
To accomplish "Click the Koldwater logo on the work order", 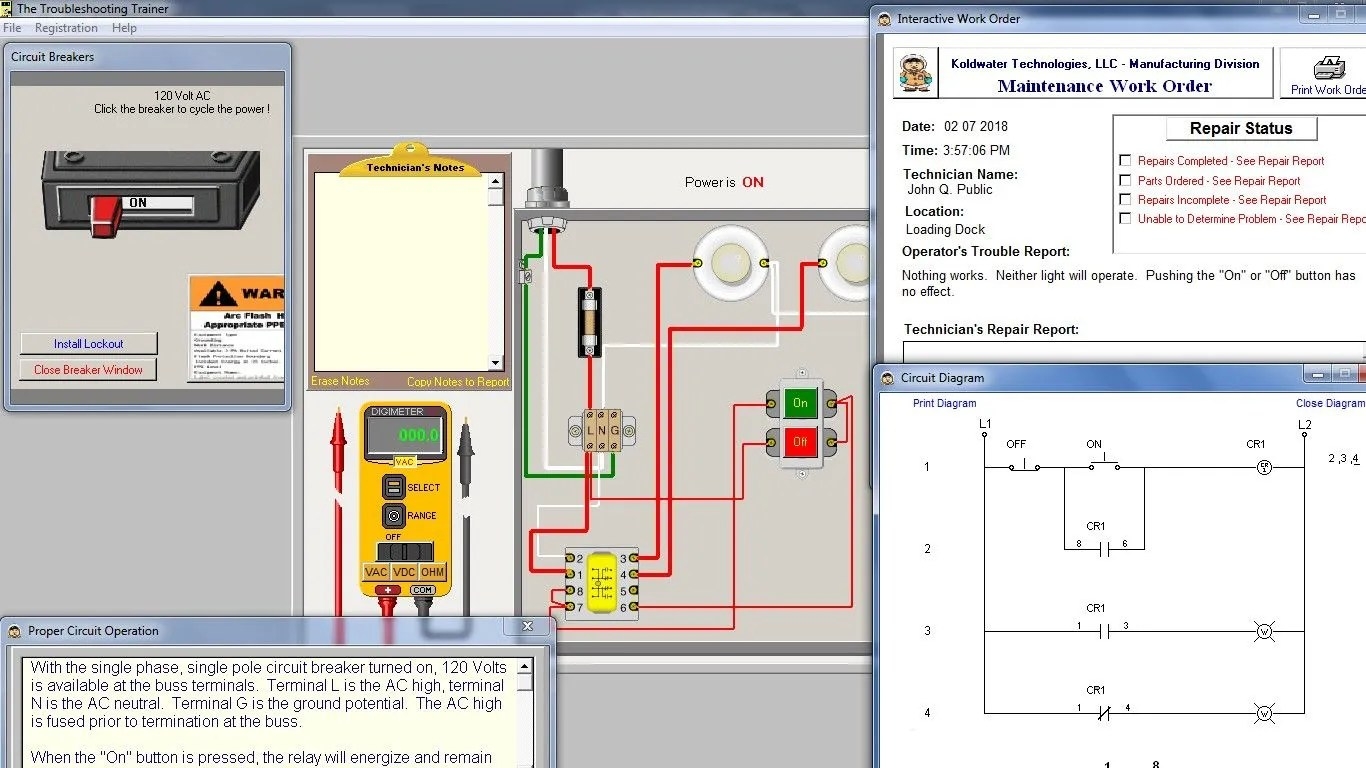I will pos(916,72).
